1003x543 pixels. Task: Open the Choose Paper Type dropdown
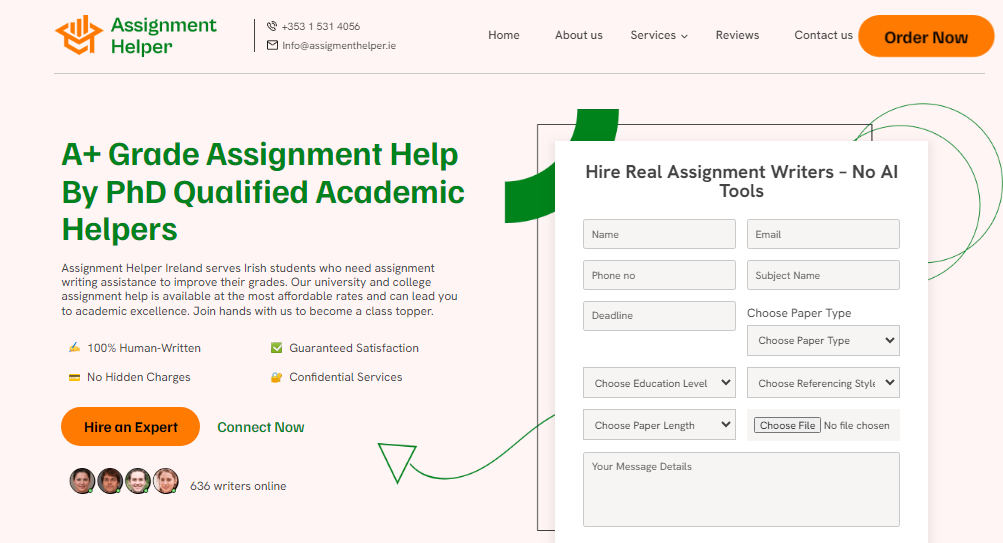823,341
